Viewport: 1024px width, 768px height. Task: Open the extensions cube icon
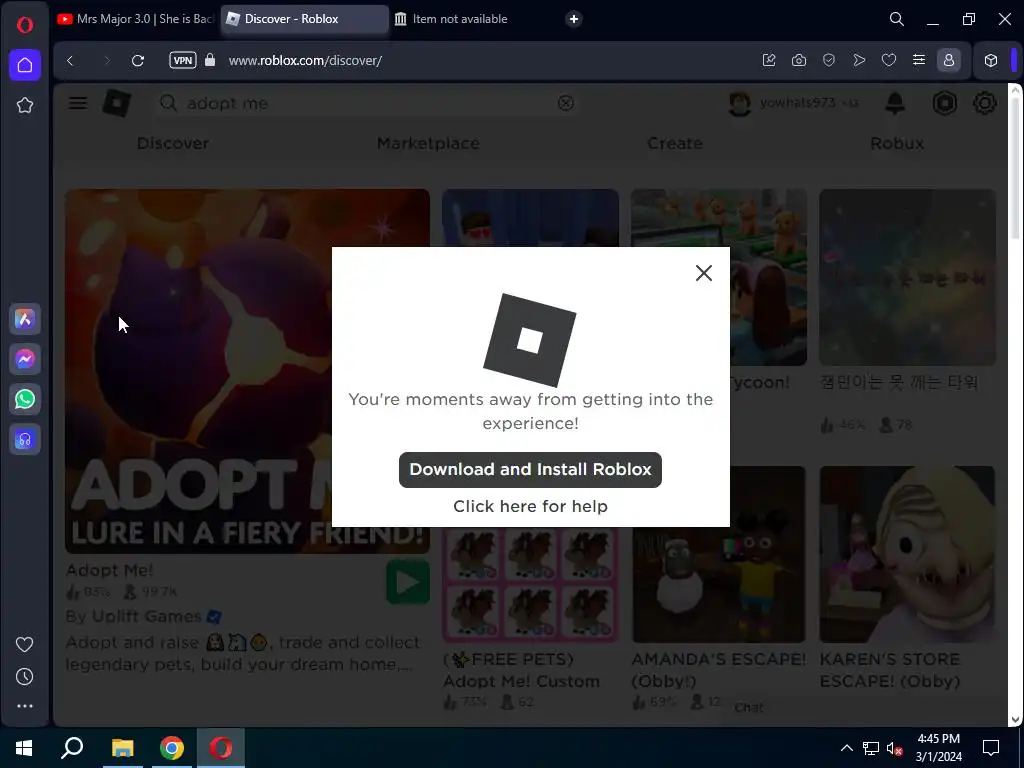pos(991,60)
